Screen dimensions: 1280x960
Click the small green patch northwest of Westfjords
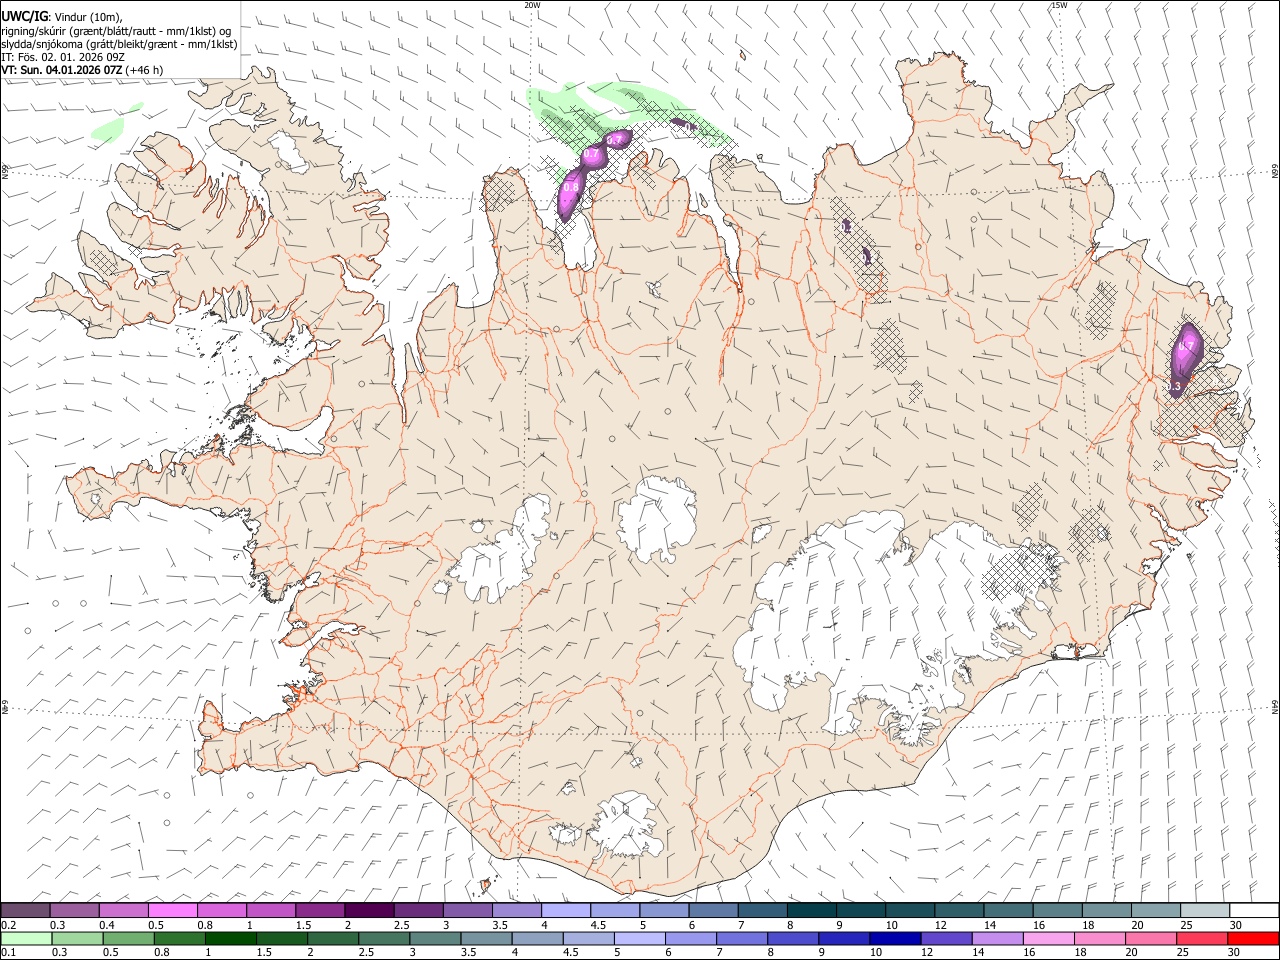point(108,128)
